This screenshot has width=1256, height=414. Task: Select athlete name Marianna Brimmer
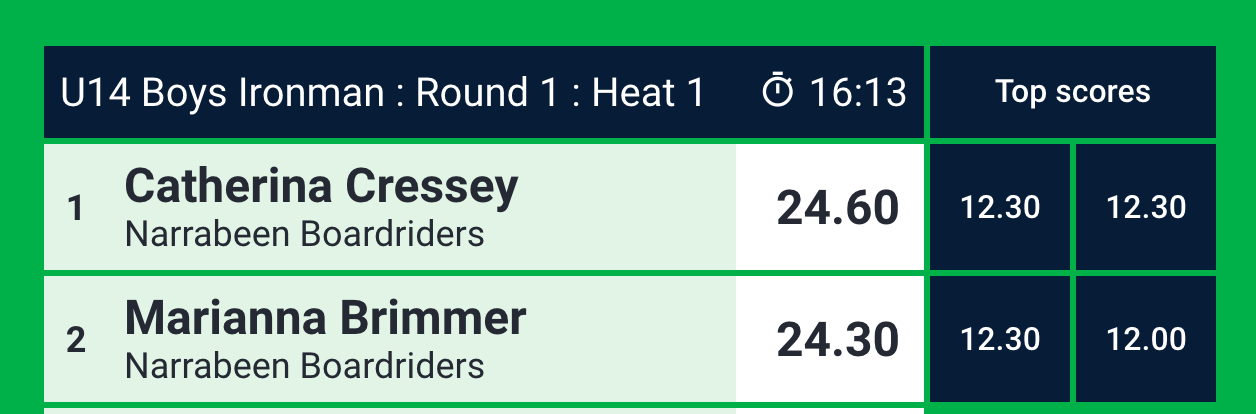point(325,319)
